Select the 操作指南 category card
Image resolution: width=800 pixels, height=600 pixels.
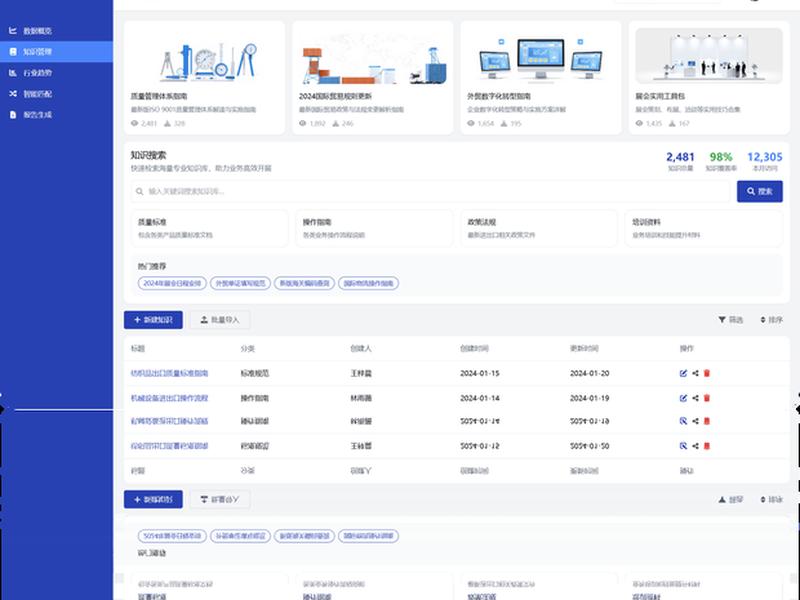coord(374,228)
